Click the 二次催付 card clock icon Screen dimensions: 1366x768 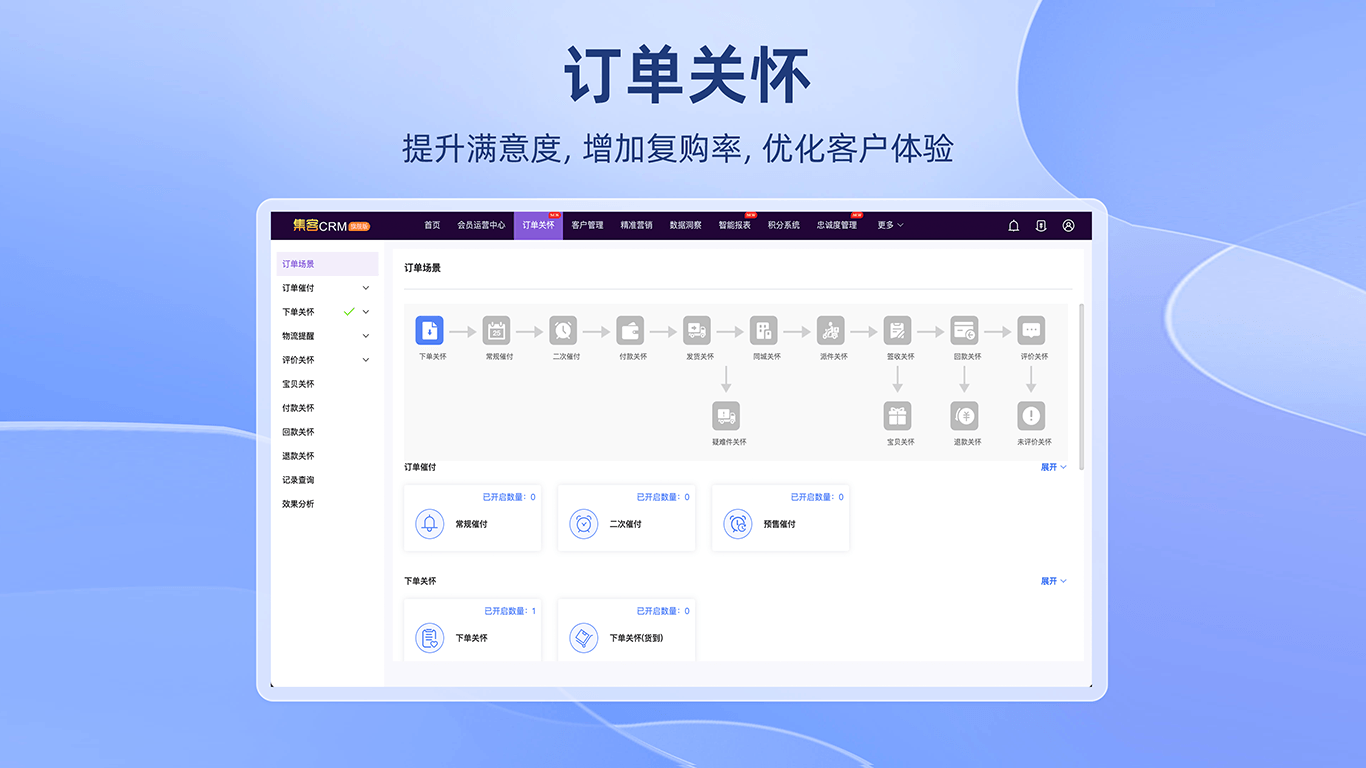tap(584, 524)
